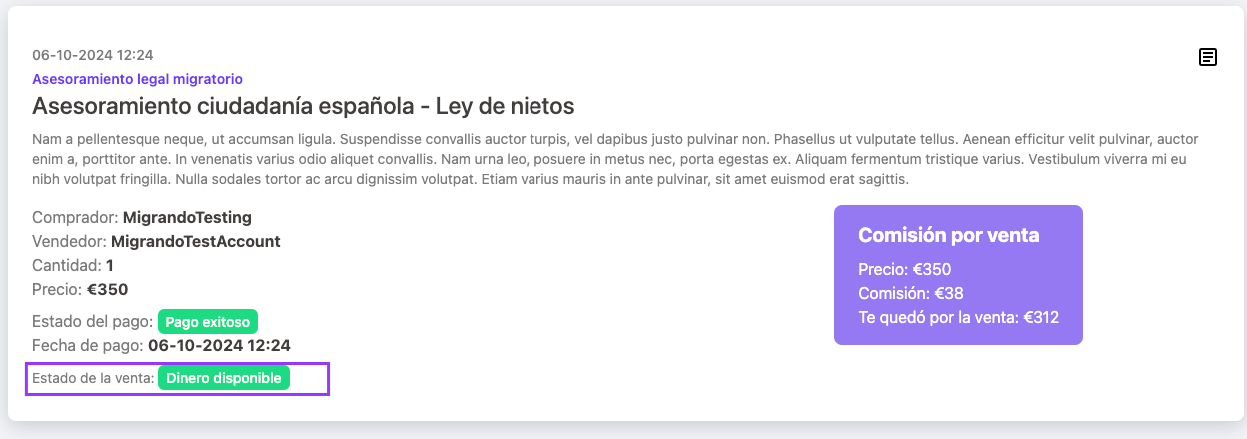Select the order date 06-10-2024 12:24
Screen dimensions: 1247x439
(93, 55)
